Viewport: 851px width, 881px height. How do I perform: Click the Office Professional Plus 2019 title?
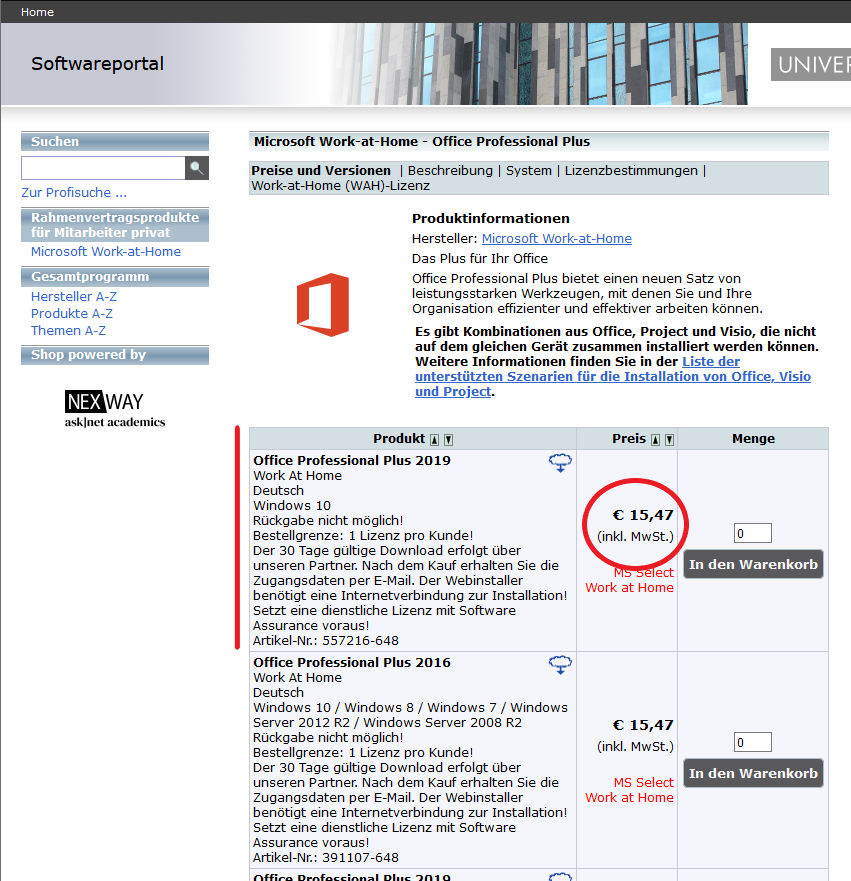coord(352,461)
